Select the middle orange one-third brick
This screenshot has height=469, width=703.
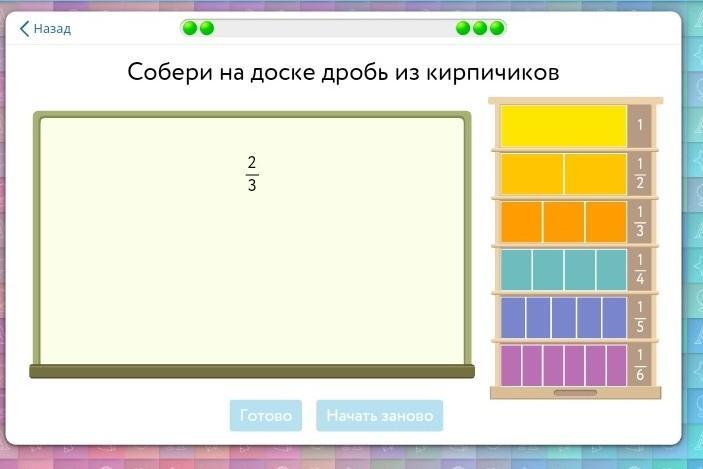pos(563,222)
